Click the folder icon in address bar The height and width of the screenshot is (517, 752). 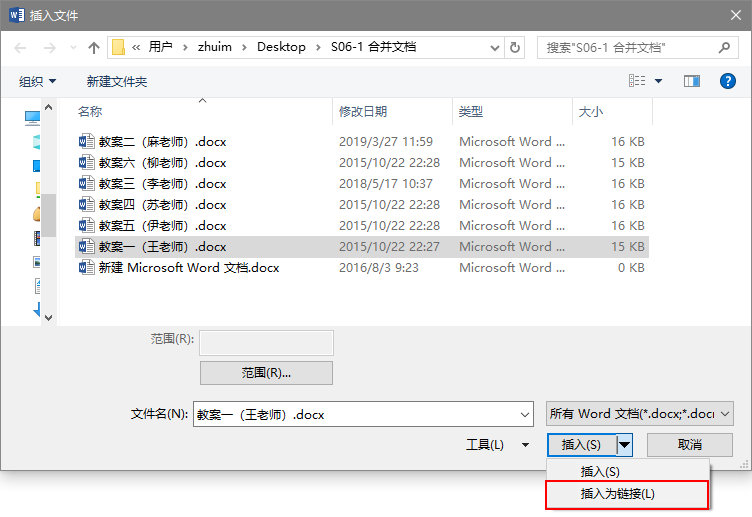click(118, 47)
